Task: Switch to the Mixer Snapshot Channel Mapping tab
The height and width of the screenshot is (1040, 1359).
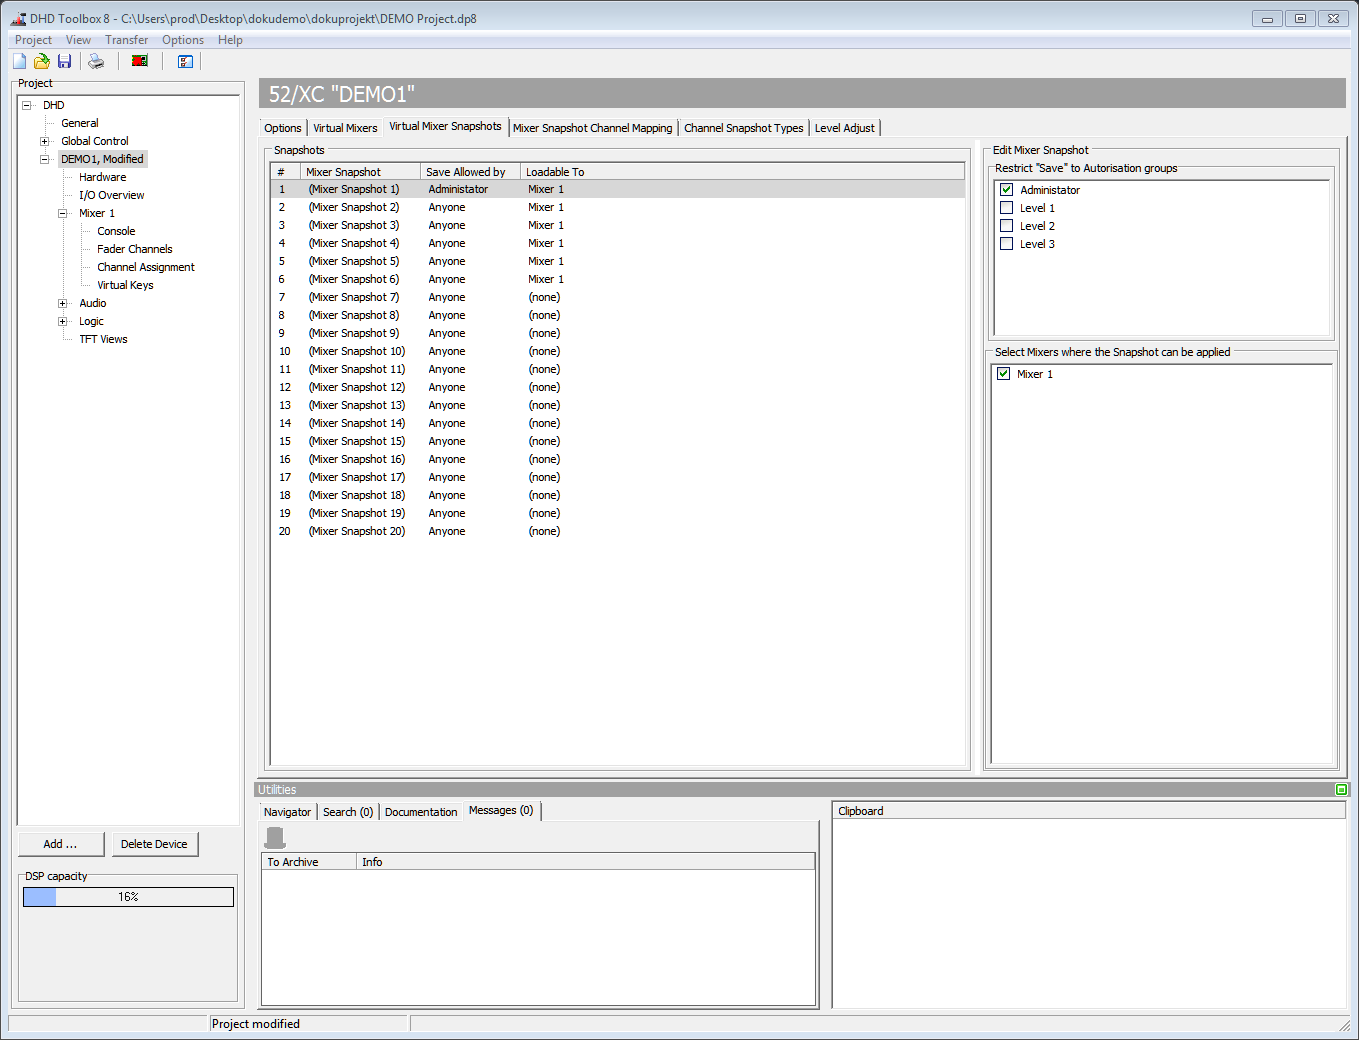Action: [592, 127]
